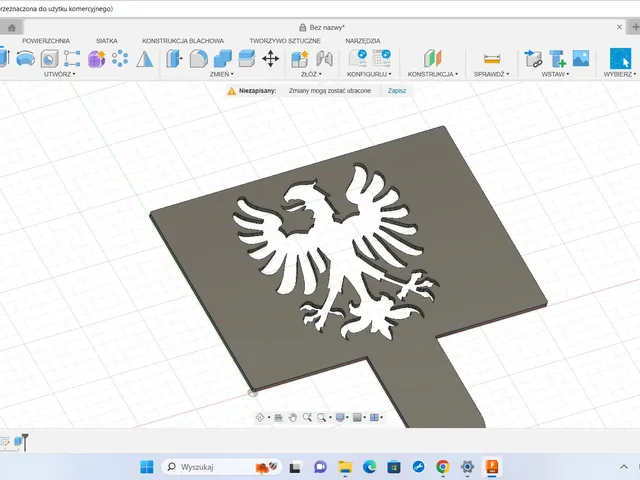640x480 pixels.
Task: Select the Bez nazwy* document tab
Action: click(x=322, y=27)
